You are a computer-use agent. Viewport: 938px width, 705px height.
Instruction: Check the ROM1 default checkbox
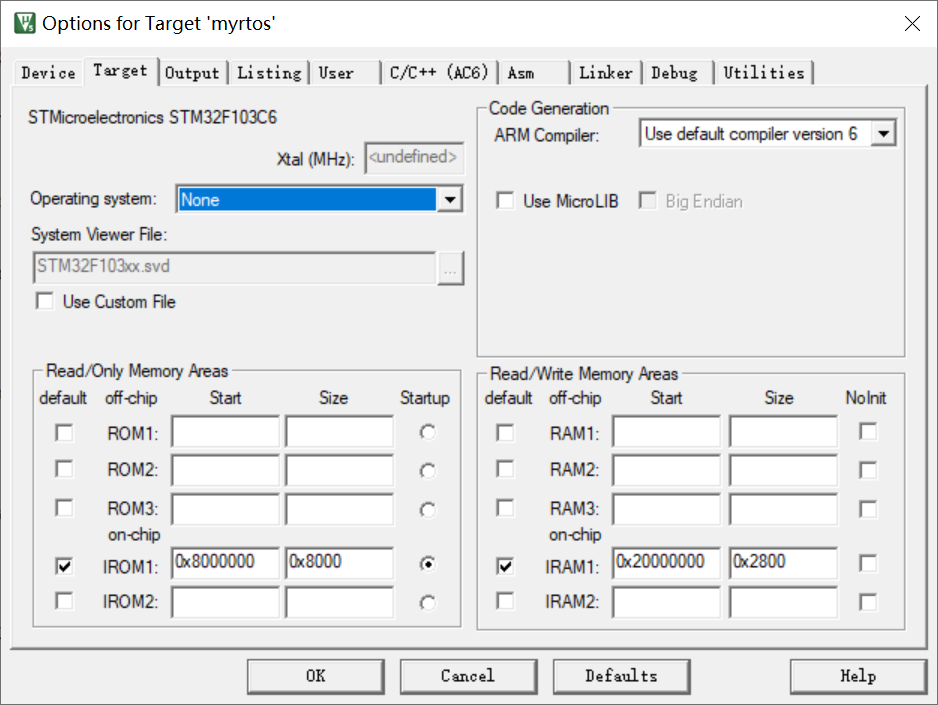click(x=64, y=432)
